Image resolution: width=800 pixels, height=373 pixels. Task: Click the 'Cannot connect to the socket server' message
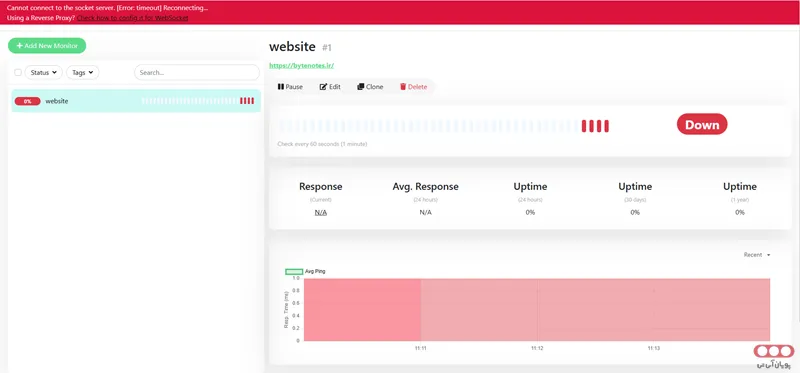107,8
